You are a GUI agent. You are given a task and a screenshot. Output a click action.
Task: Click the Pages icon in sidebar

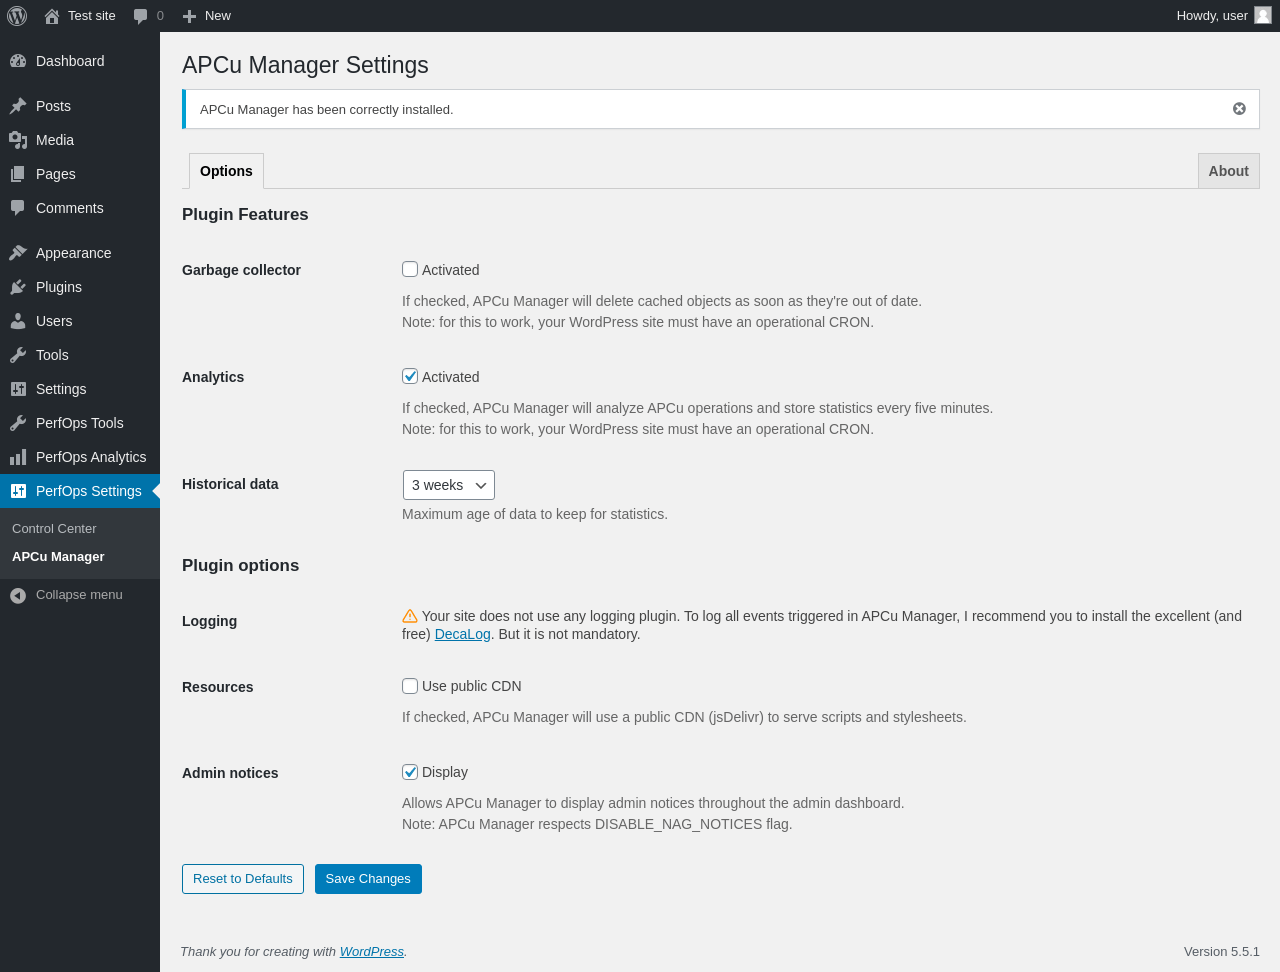click(18, 174)
